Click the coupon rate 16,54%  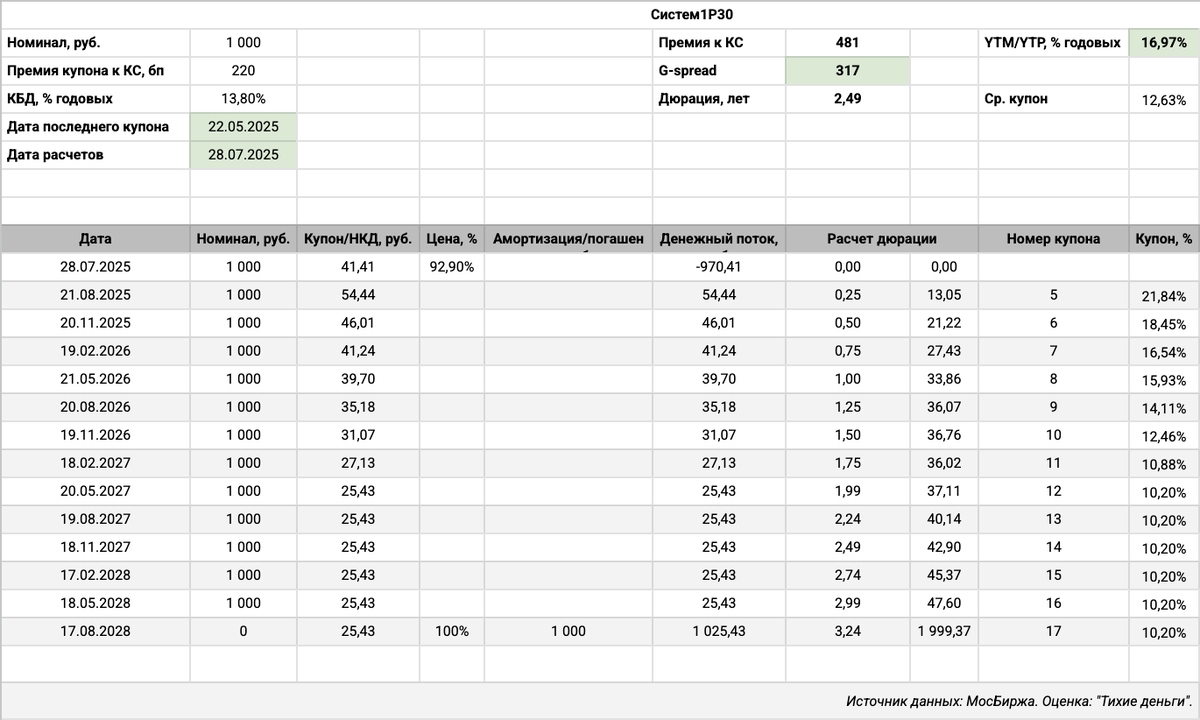pos(1164,352)
